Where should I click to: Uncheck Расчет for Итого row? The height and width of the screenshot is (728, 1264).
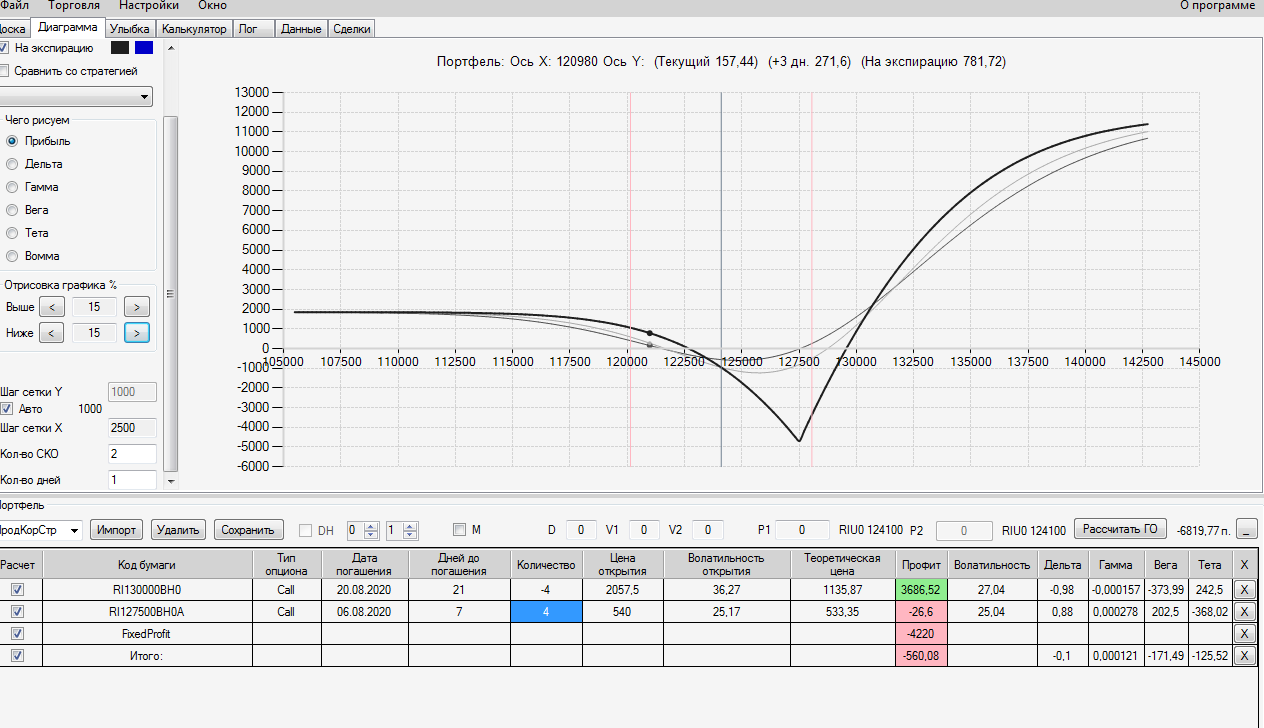click(17, 656)
